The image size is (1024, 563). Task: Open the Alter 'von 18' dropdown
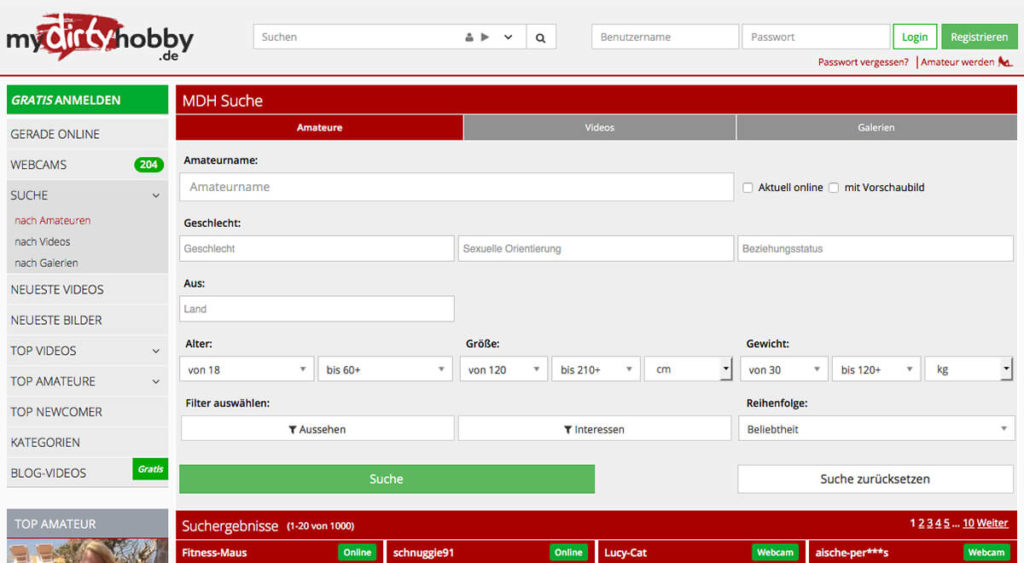tap(246, 370)
